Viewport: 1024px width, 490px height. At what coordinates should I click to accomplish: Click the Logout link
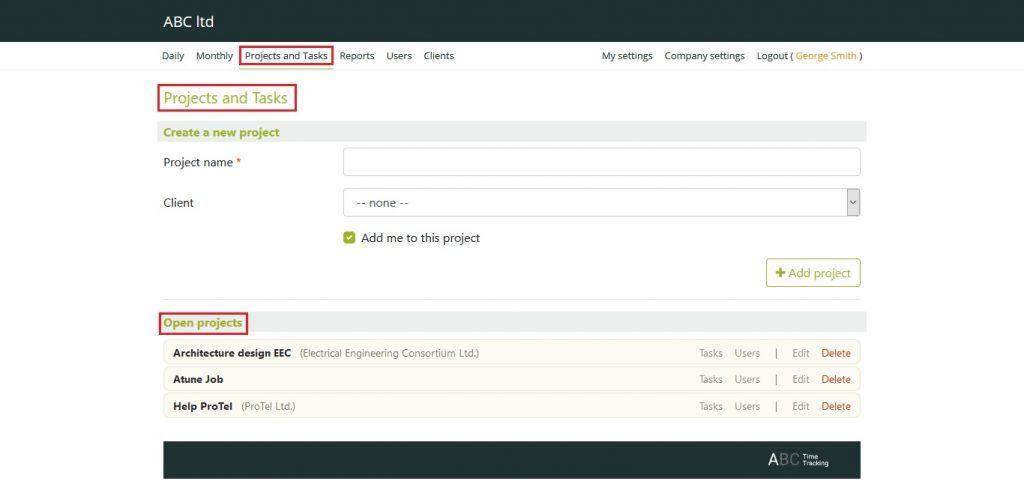click(773, 56)
